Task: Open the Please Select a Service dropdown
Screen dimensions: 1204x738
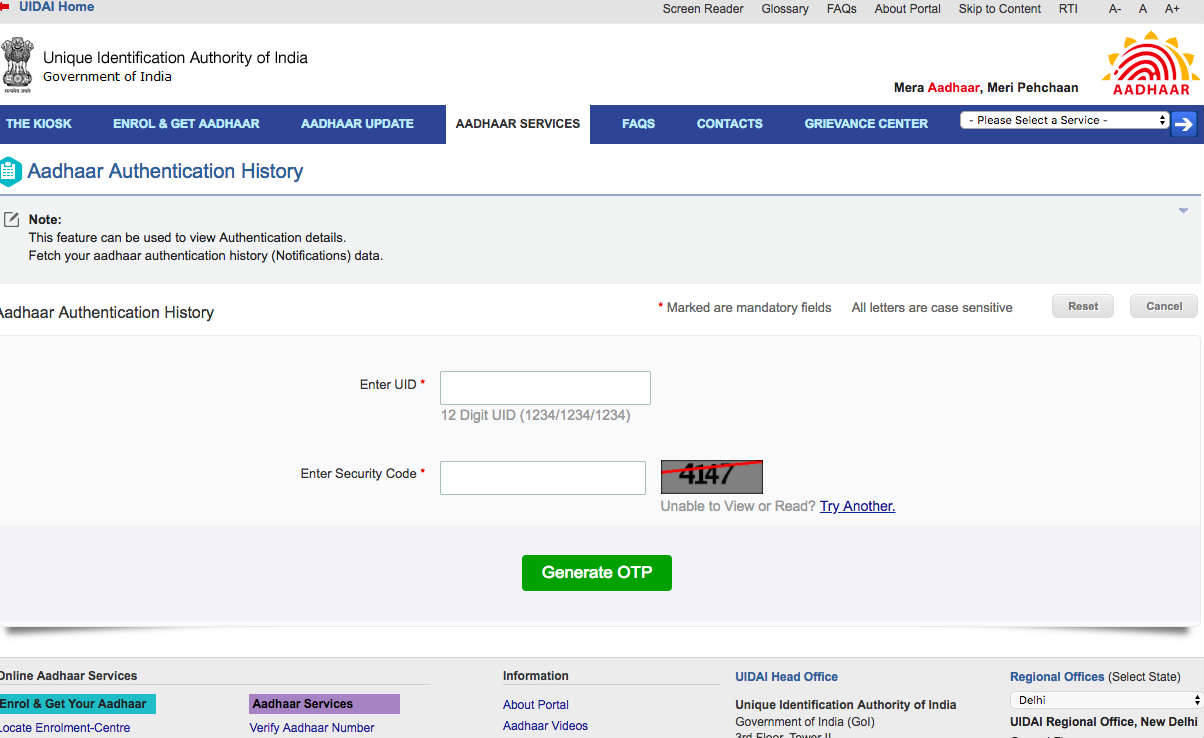Action: point(1063,119)
